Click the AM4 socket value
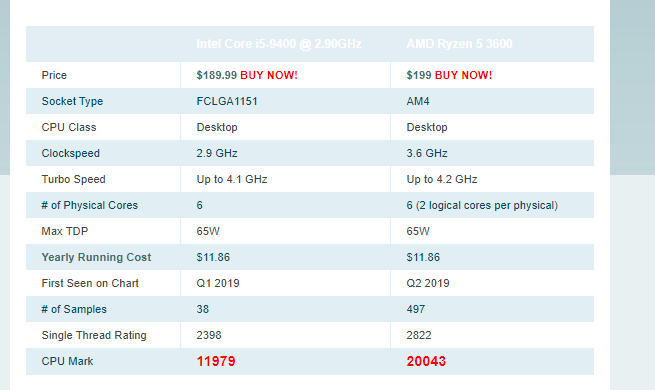The height and width of the screenshot is (390, 655). 418,101
